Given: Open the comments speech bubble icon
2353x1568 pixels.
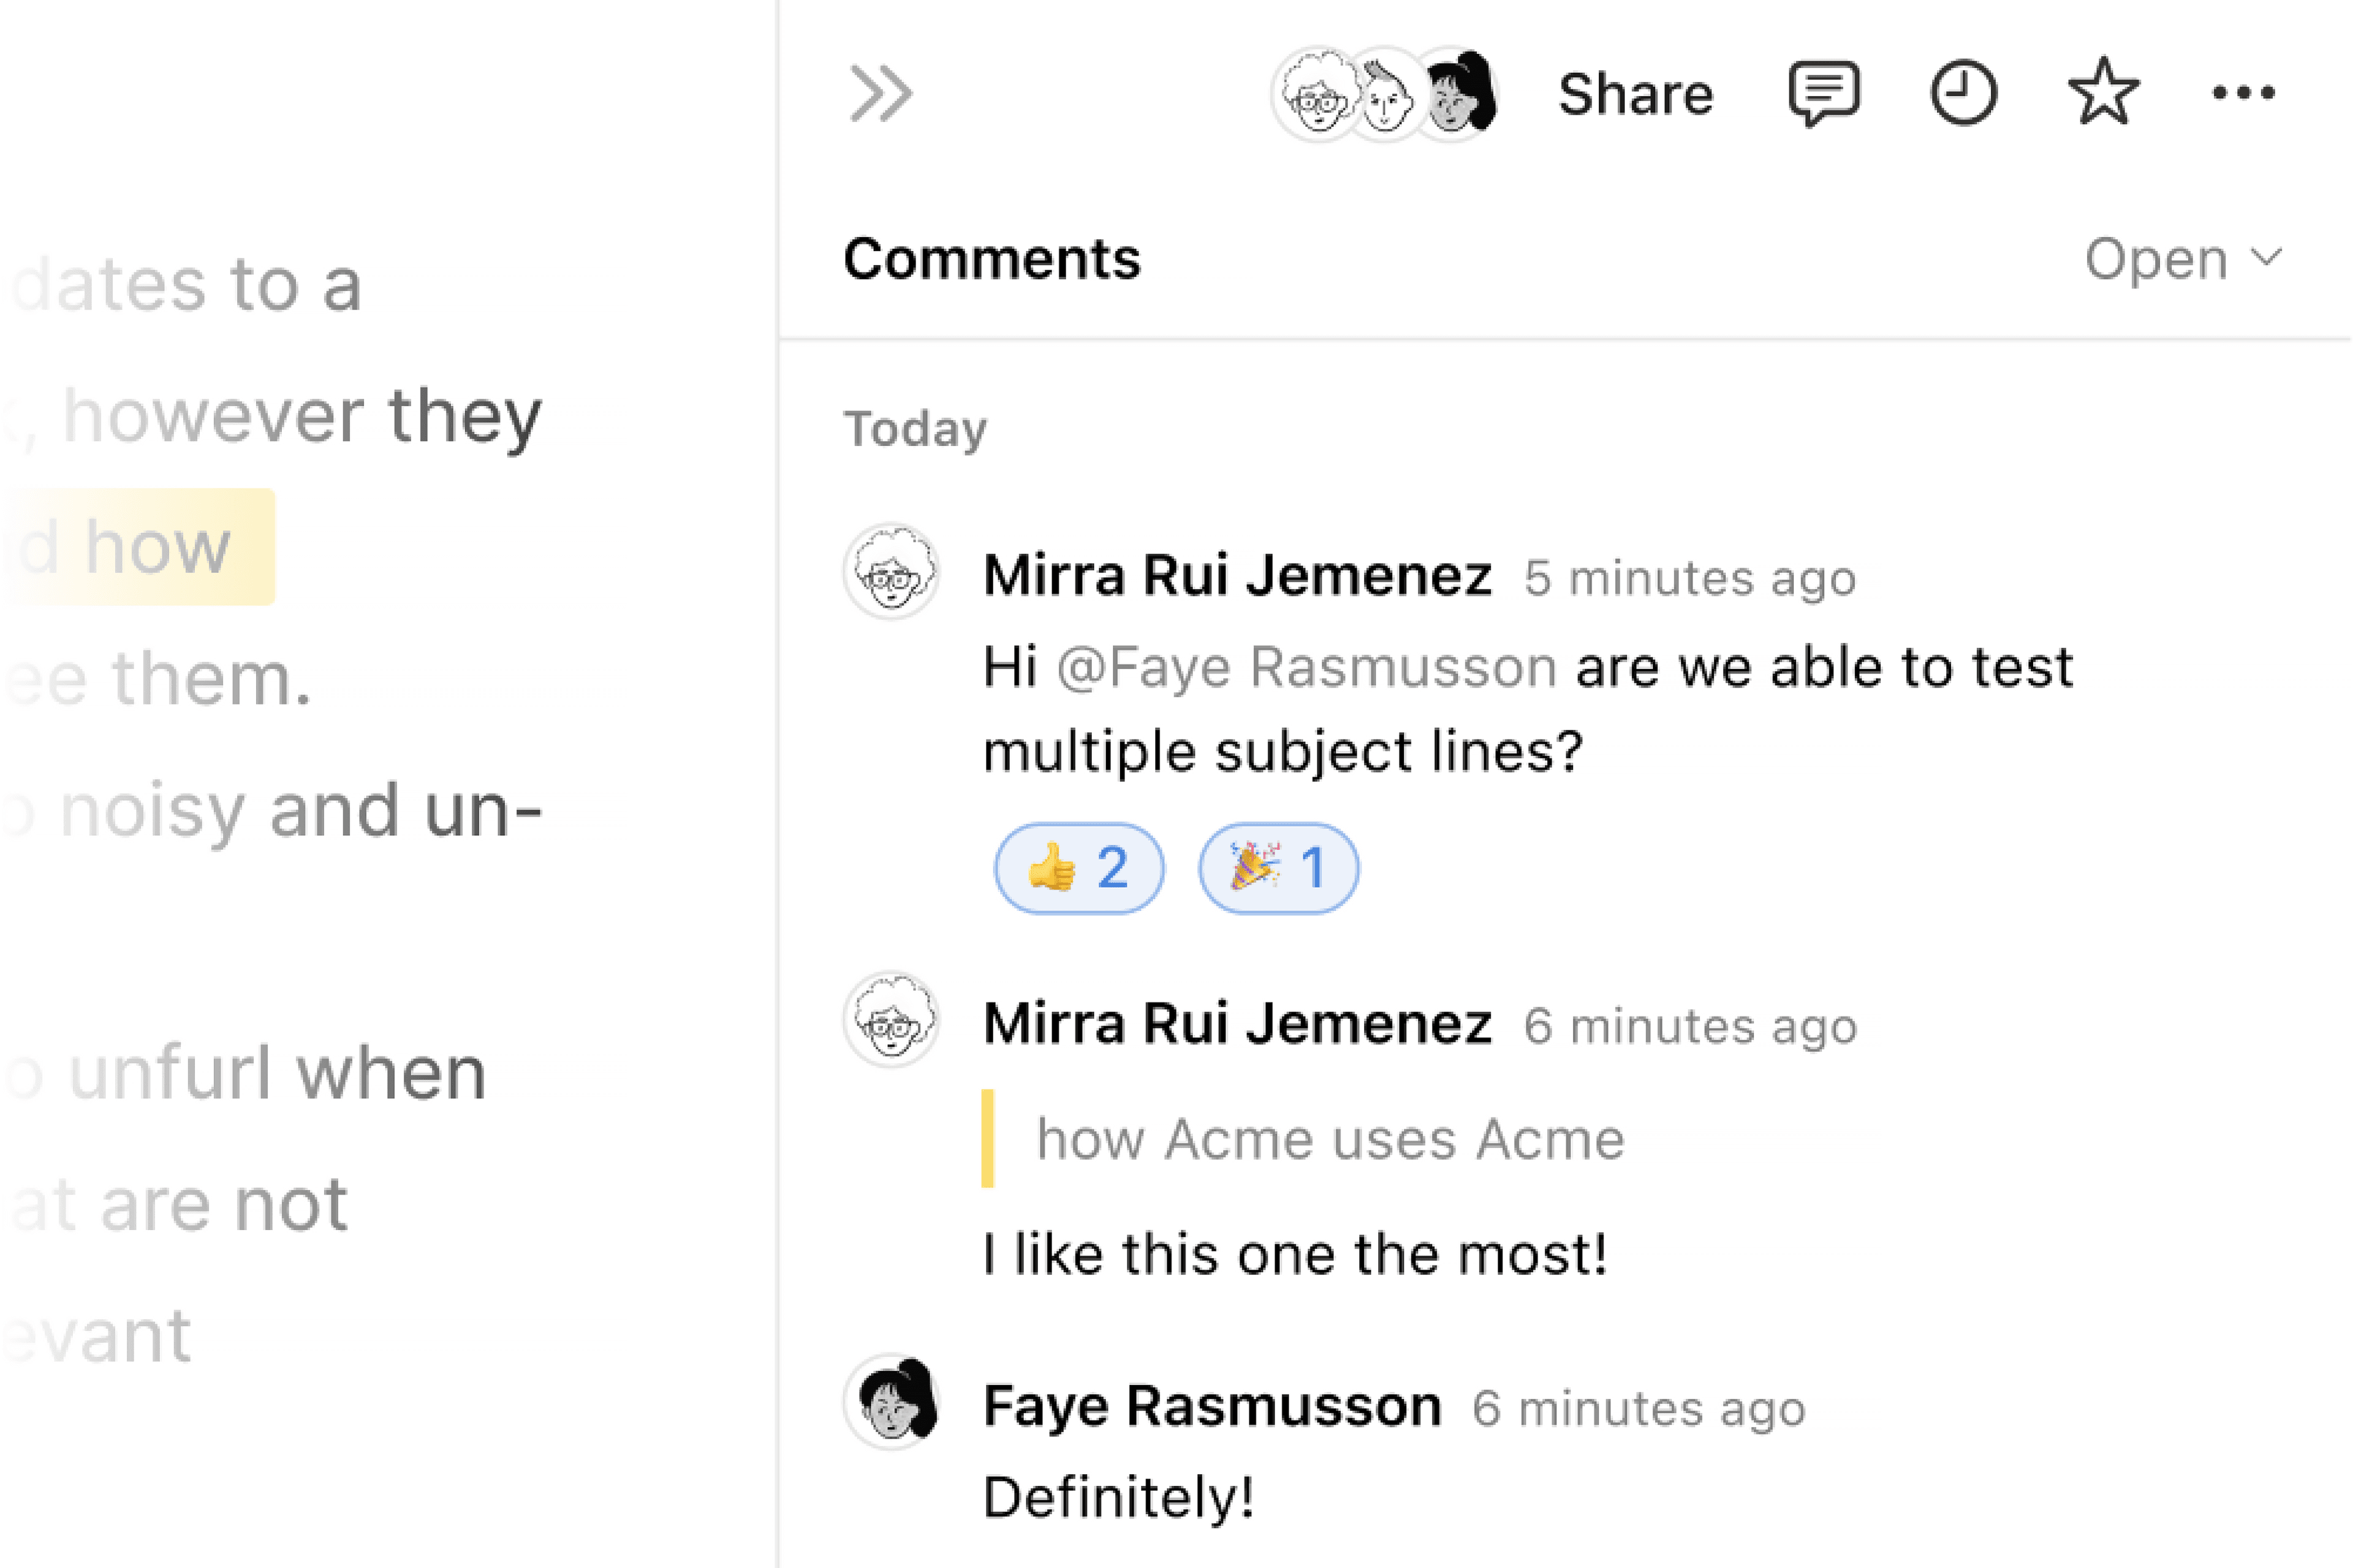Looking at the screenshot, I should (x=1823, y=93).
